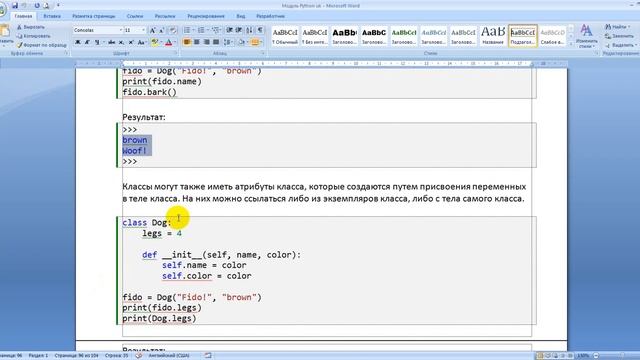Center the text alignment
Viewport: 640px width, 360px height.
pos(197,42)
